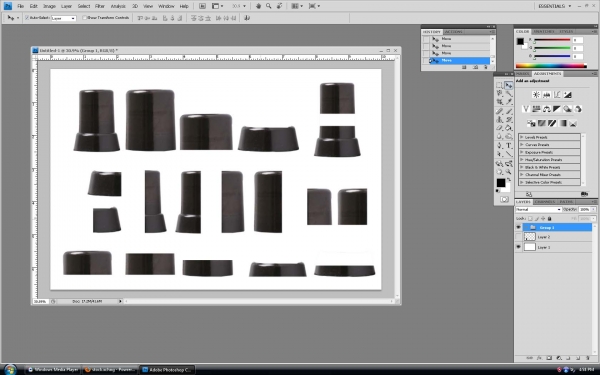The width and height of the screenshot is (600, 375).
Task: Select the Type tool
Action: point(509,145)
